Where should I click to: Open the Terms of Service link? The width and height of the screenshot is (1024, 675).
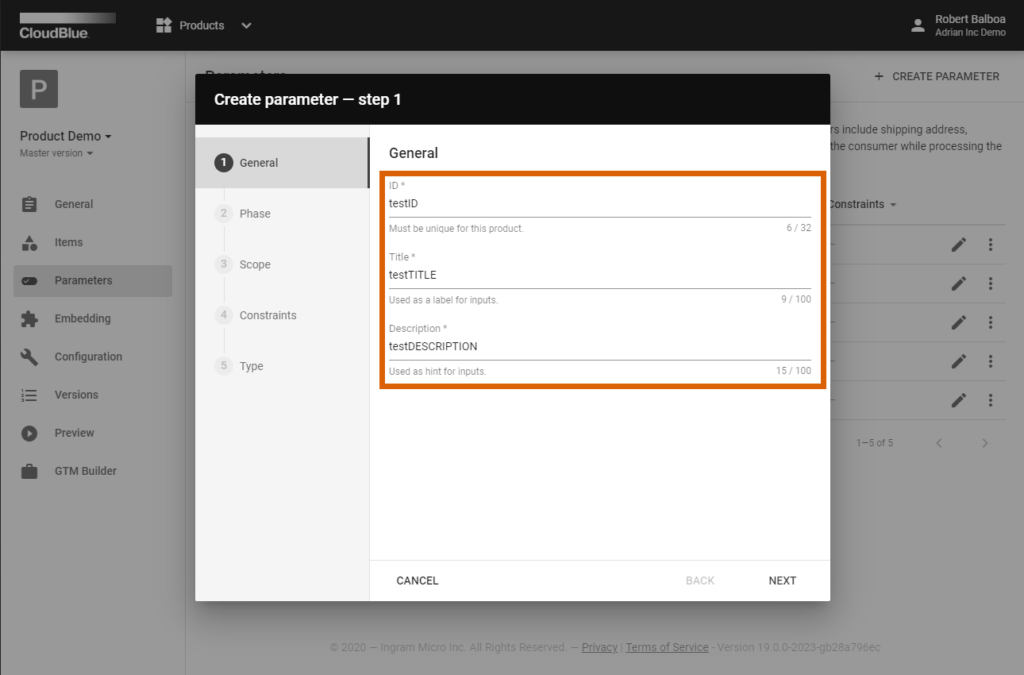[667, 647]
